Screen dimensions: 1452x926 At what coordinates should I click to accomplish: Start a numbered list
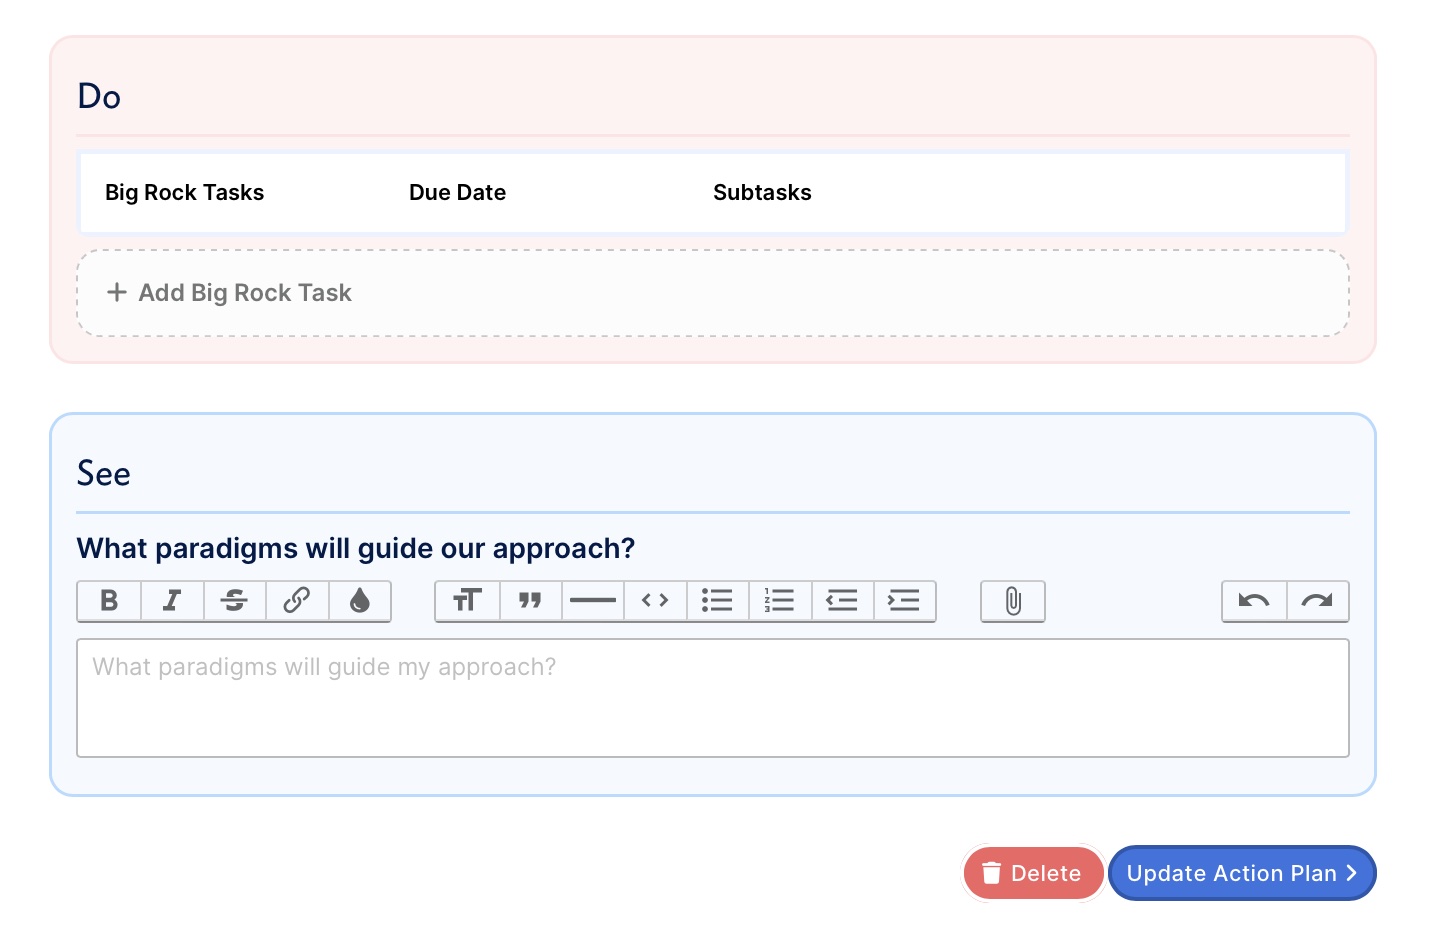pyautogui.click(x=780, y=601)
